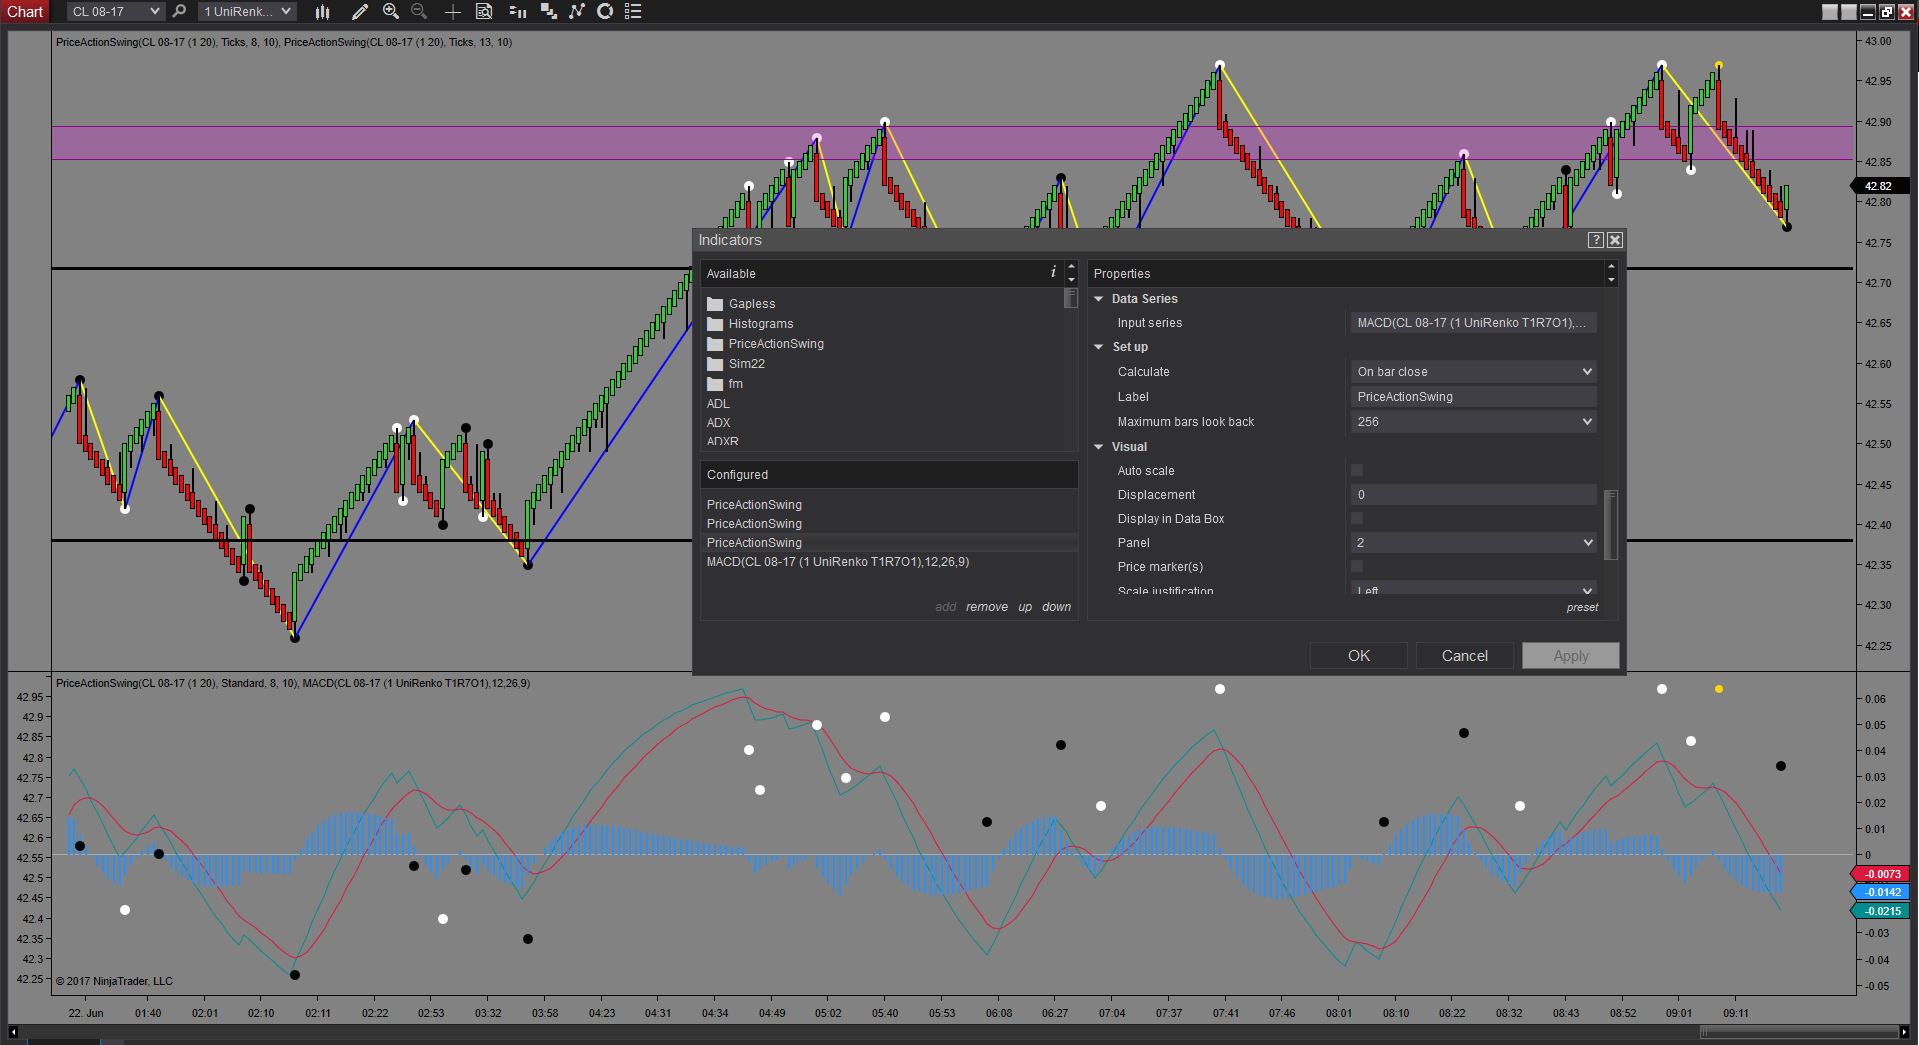This screenshot has width=1919, height=1045.
Task: Close the Indicators dialog
Action: point(1615,240)
